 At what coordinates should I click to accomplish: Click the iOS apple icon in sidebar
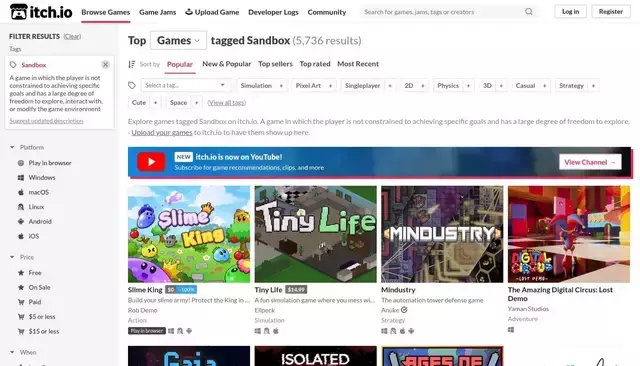tap(21, 236)
